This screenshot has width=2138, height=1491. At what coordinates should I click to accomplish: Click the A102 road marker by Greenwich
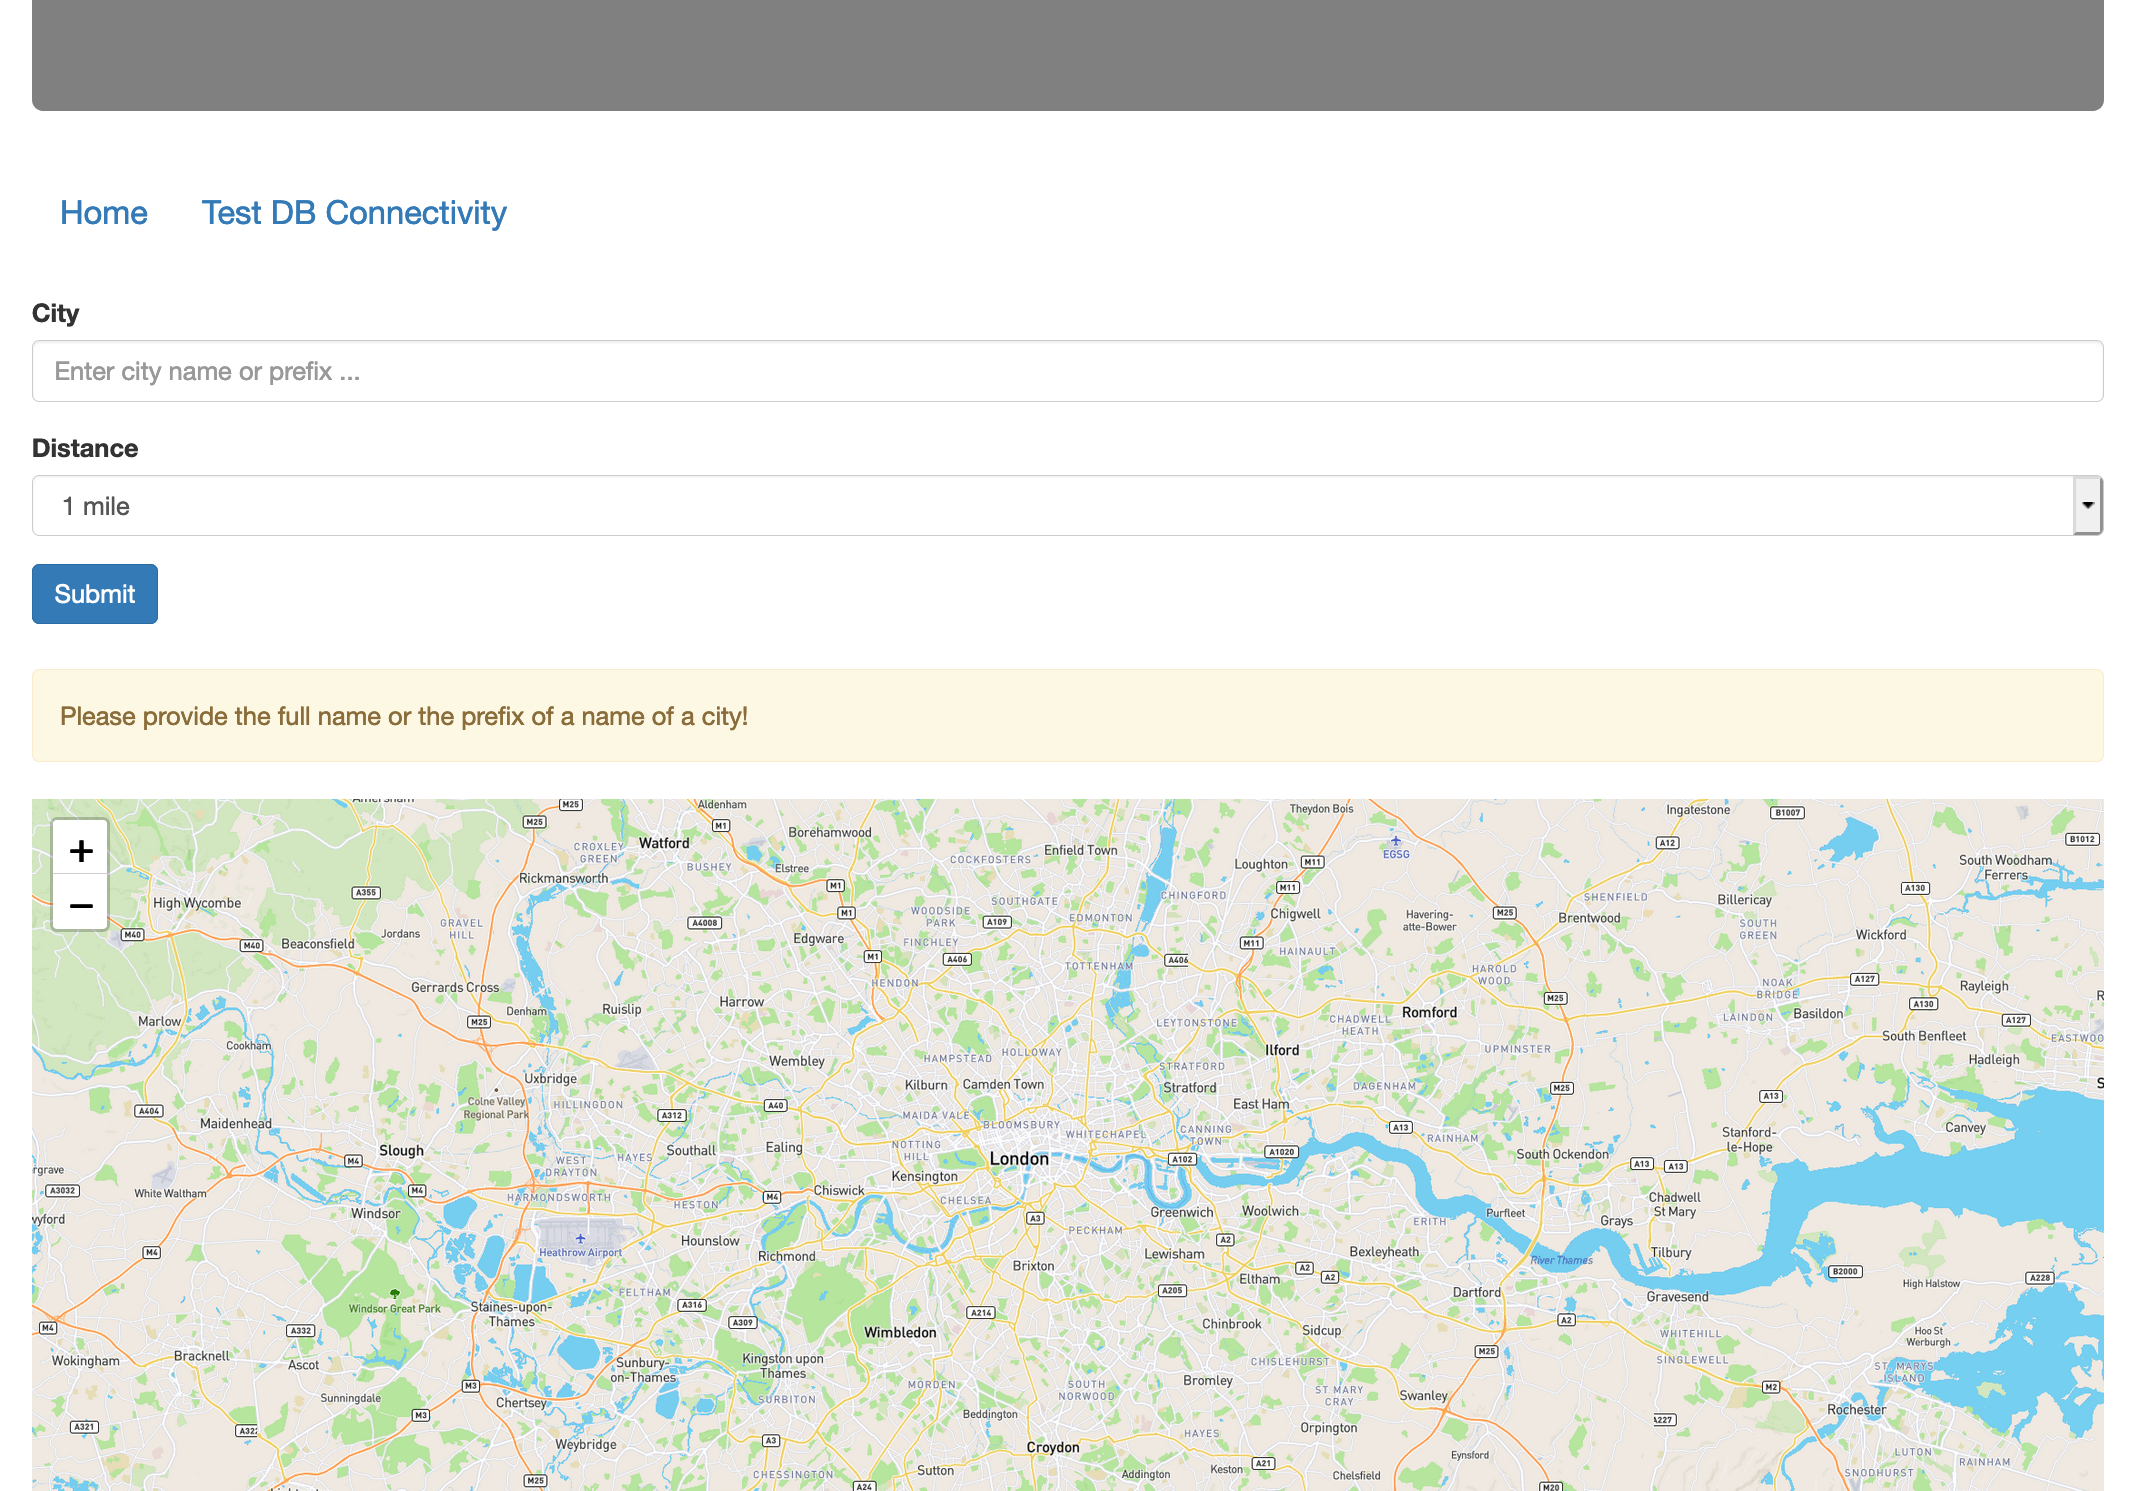click(1182, 1159)
